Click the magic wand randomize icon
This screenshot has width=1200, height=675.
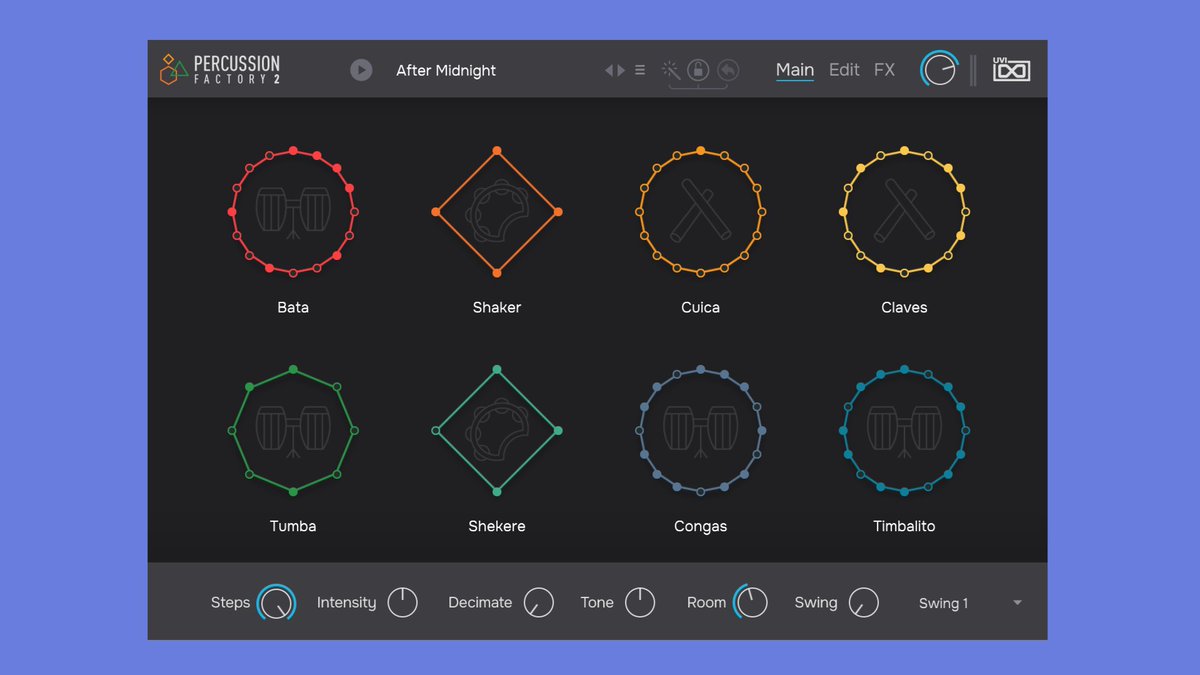[672, 69]
